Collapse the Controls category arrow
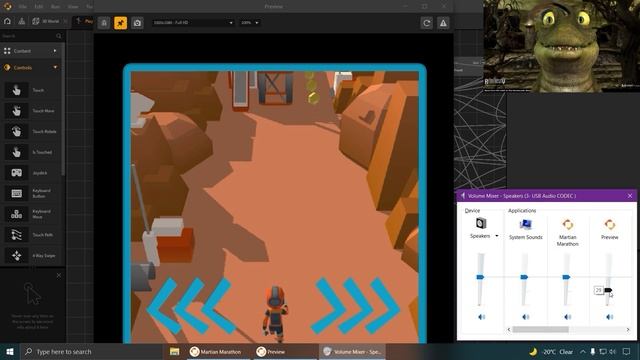 pos(55,67)
